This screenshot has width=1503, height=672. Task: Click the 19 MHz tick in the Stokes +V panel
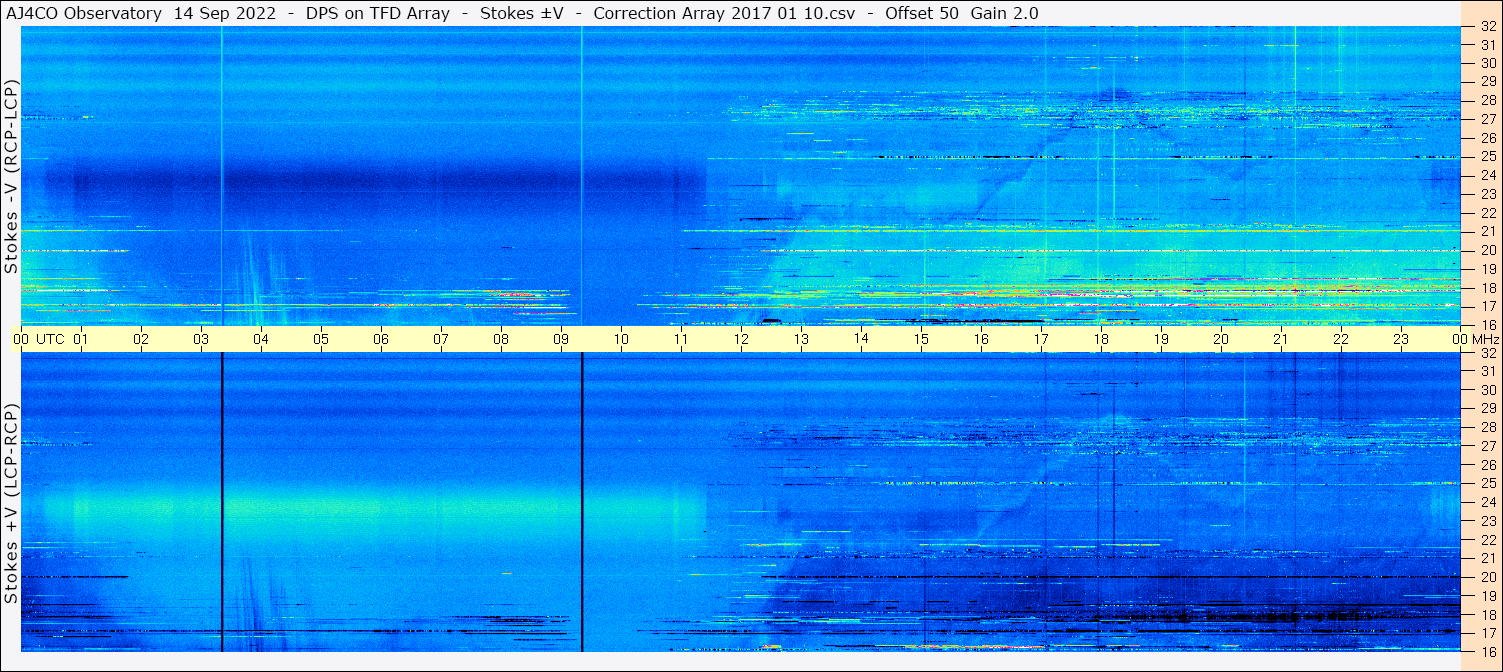pos(1487,596)
